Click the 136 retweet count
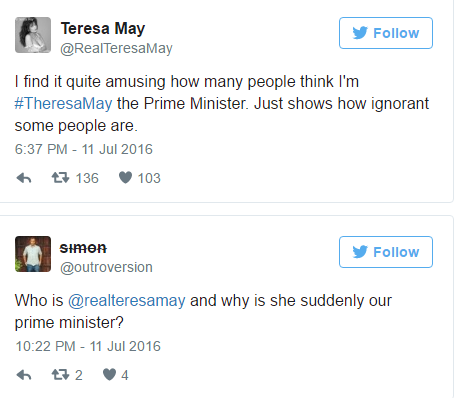The height and width of the screenshot is (398, 454). [87, 178]
